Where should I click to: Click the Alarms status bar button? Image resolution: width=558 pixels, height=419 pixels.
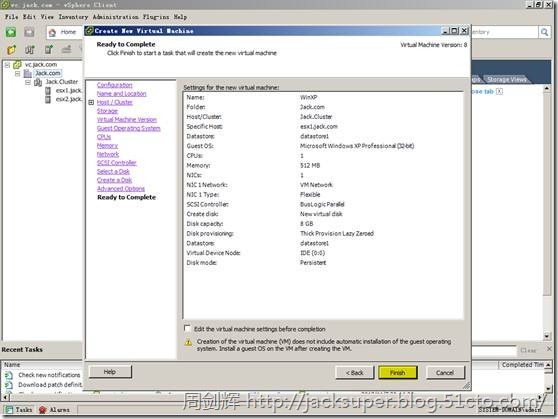pyautogui.click(x=54, y=410)
